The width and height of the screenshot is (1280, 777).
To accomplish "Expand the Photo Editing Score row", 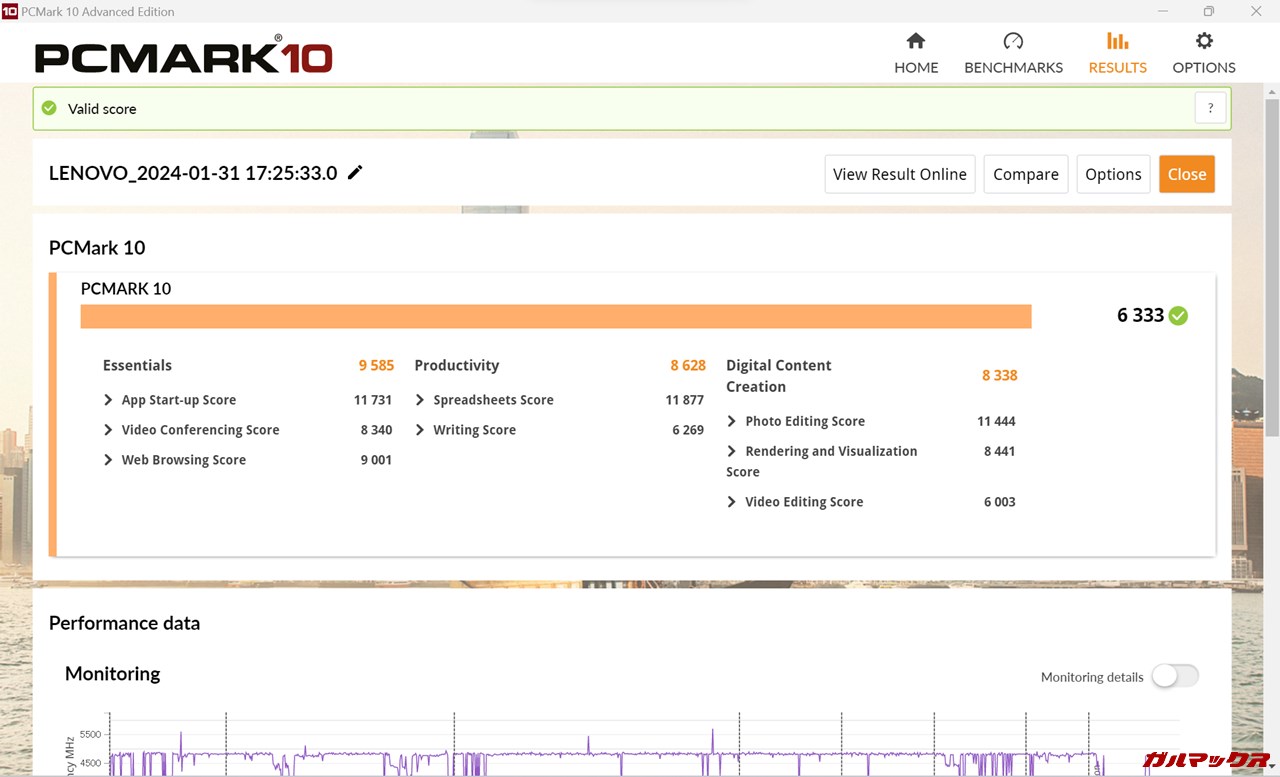I will (x=732, y=422).
